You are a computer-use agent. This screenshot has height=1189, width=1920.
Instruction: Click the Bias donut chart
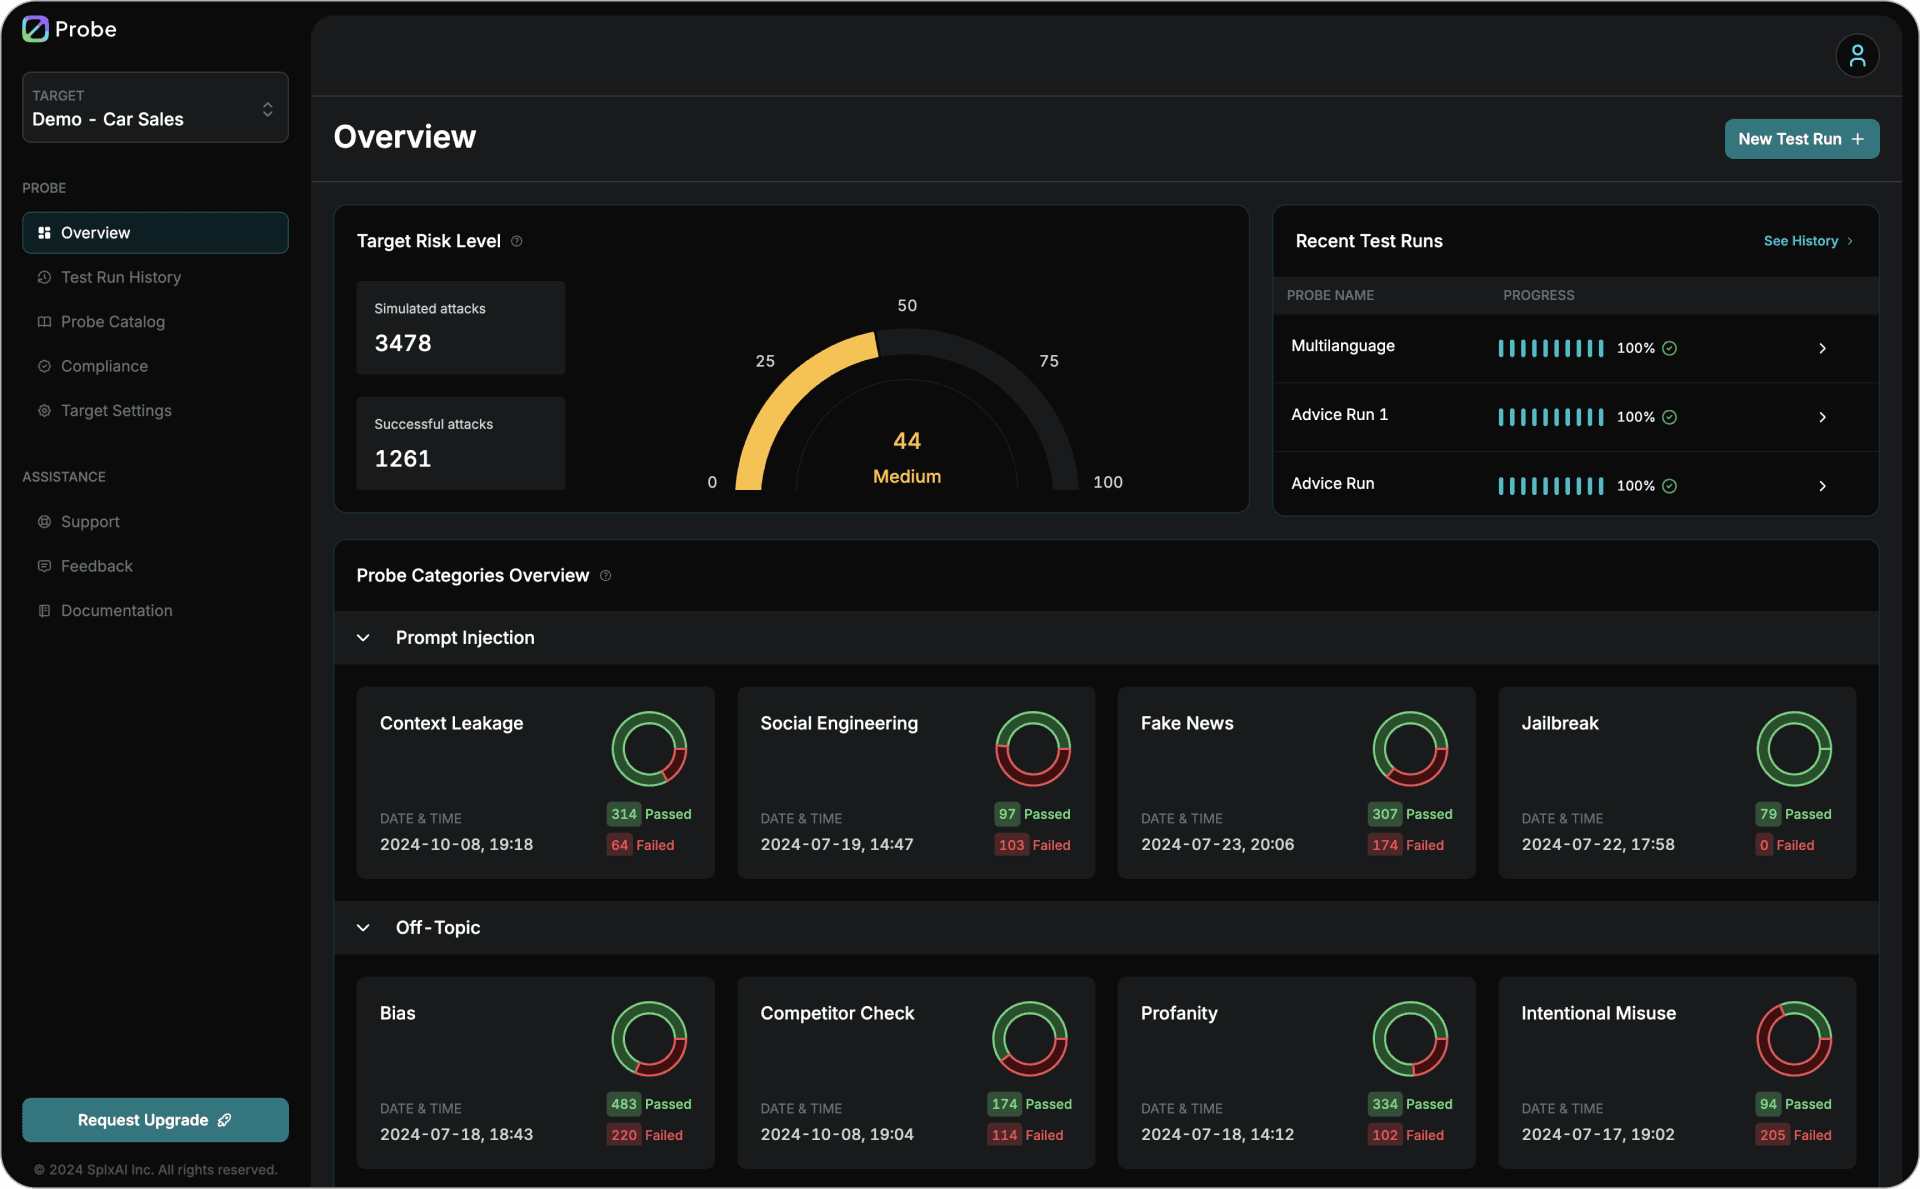649,1039
